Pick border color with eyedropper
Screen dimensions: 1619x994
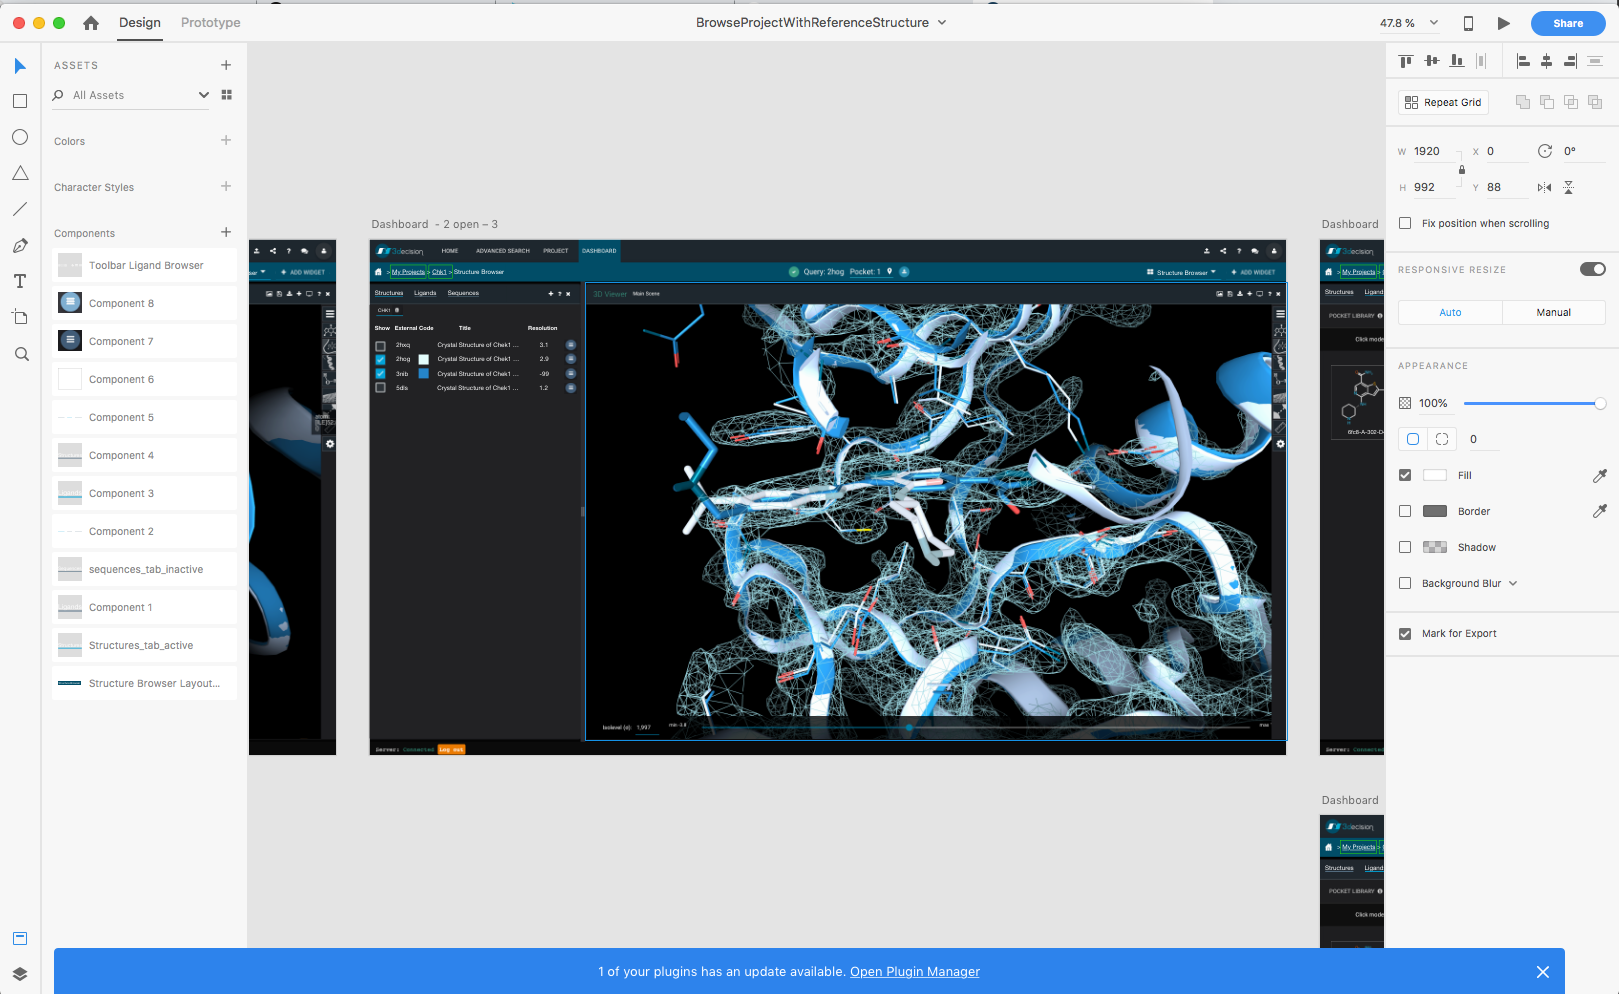(x=1599, y=511)
